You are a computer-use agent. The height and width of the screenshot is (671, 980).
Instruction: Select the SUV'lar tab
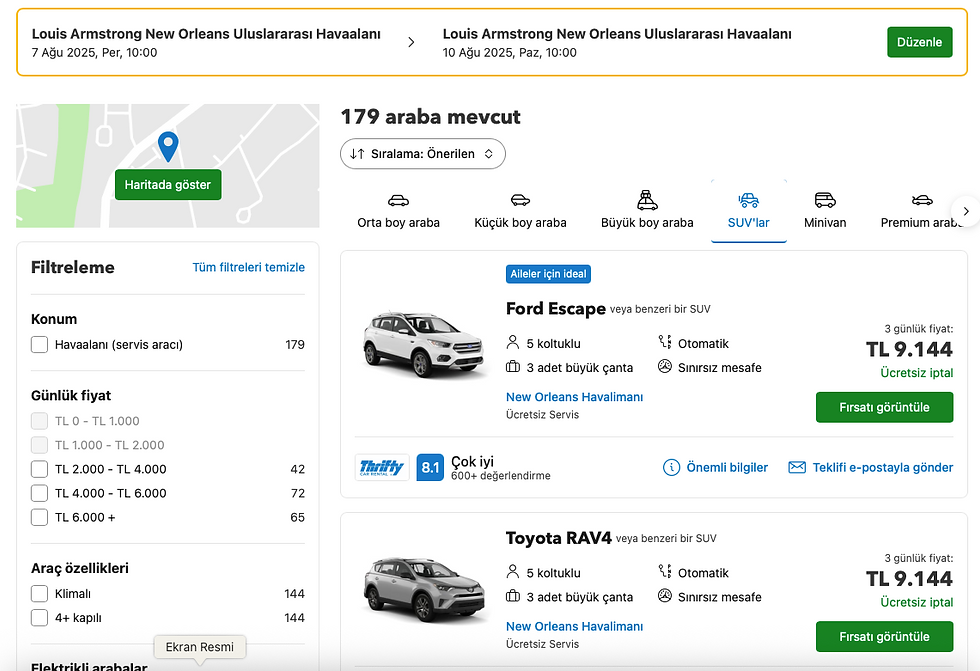pyautogui.click(x=748, y=211)
